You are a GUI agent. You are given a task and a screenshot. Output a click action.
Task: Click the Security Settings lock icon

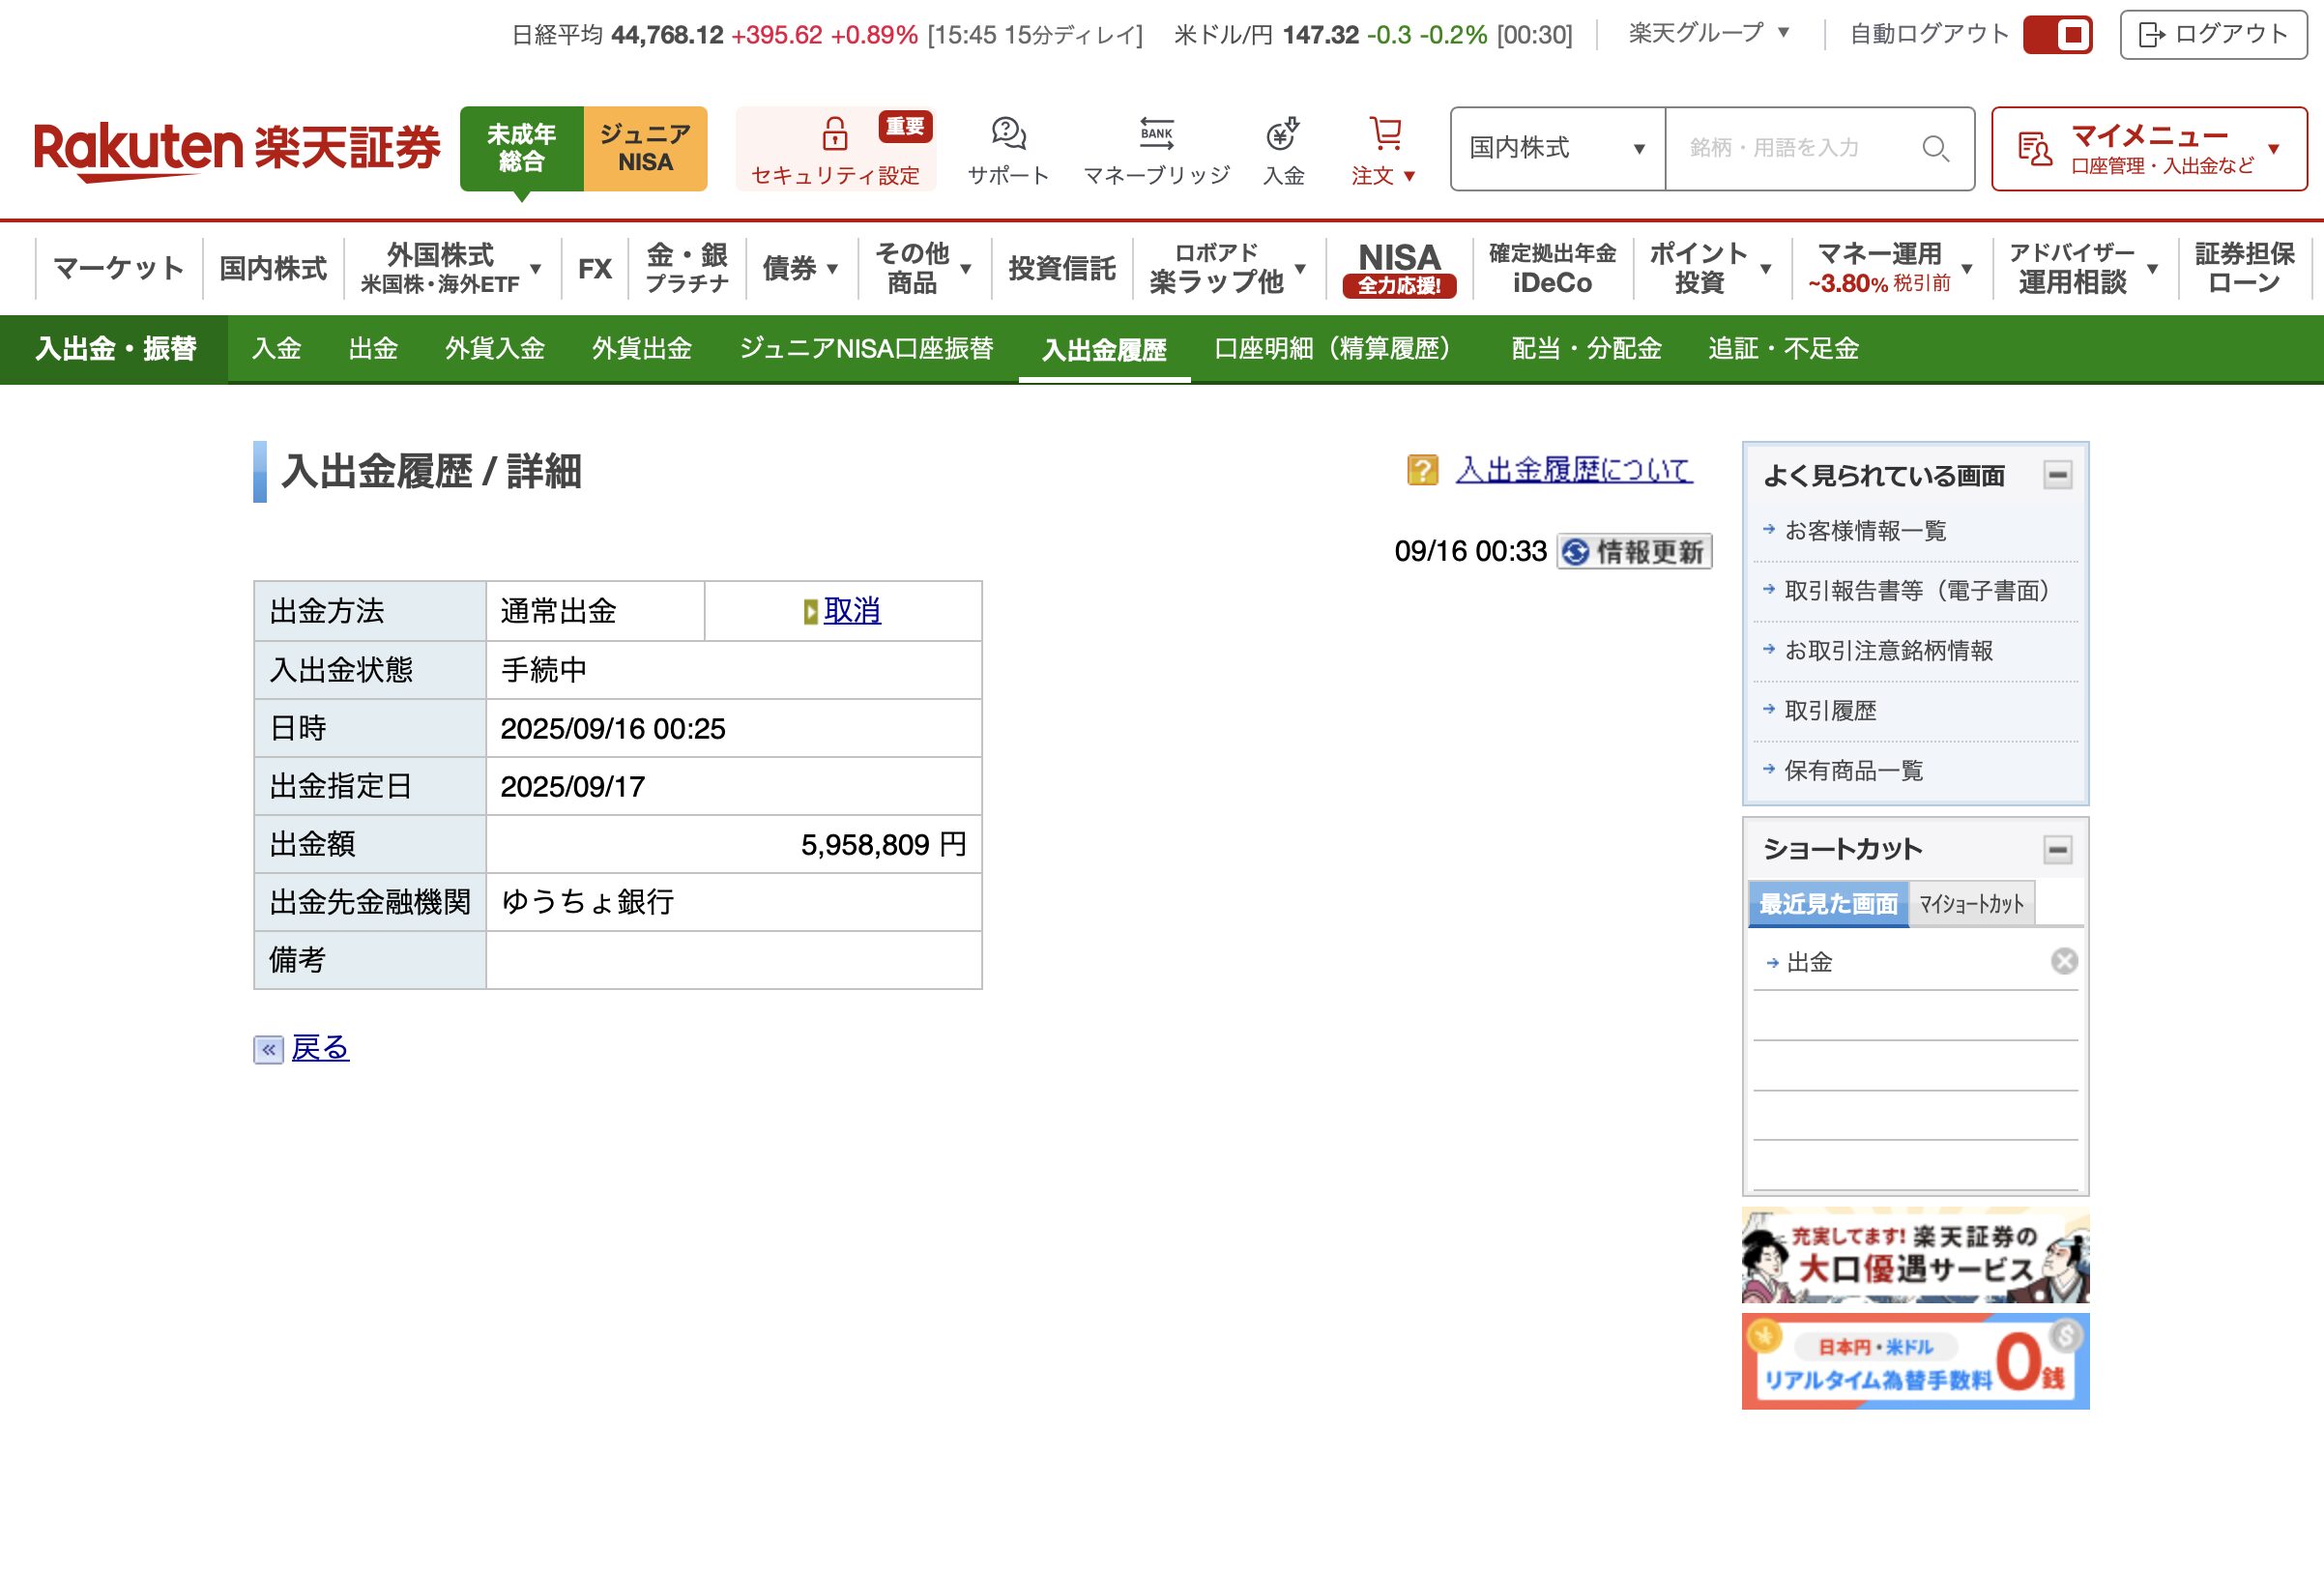(x=834, y=134)
